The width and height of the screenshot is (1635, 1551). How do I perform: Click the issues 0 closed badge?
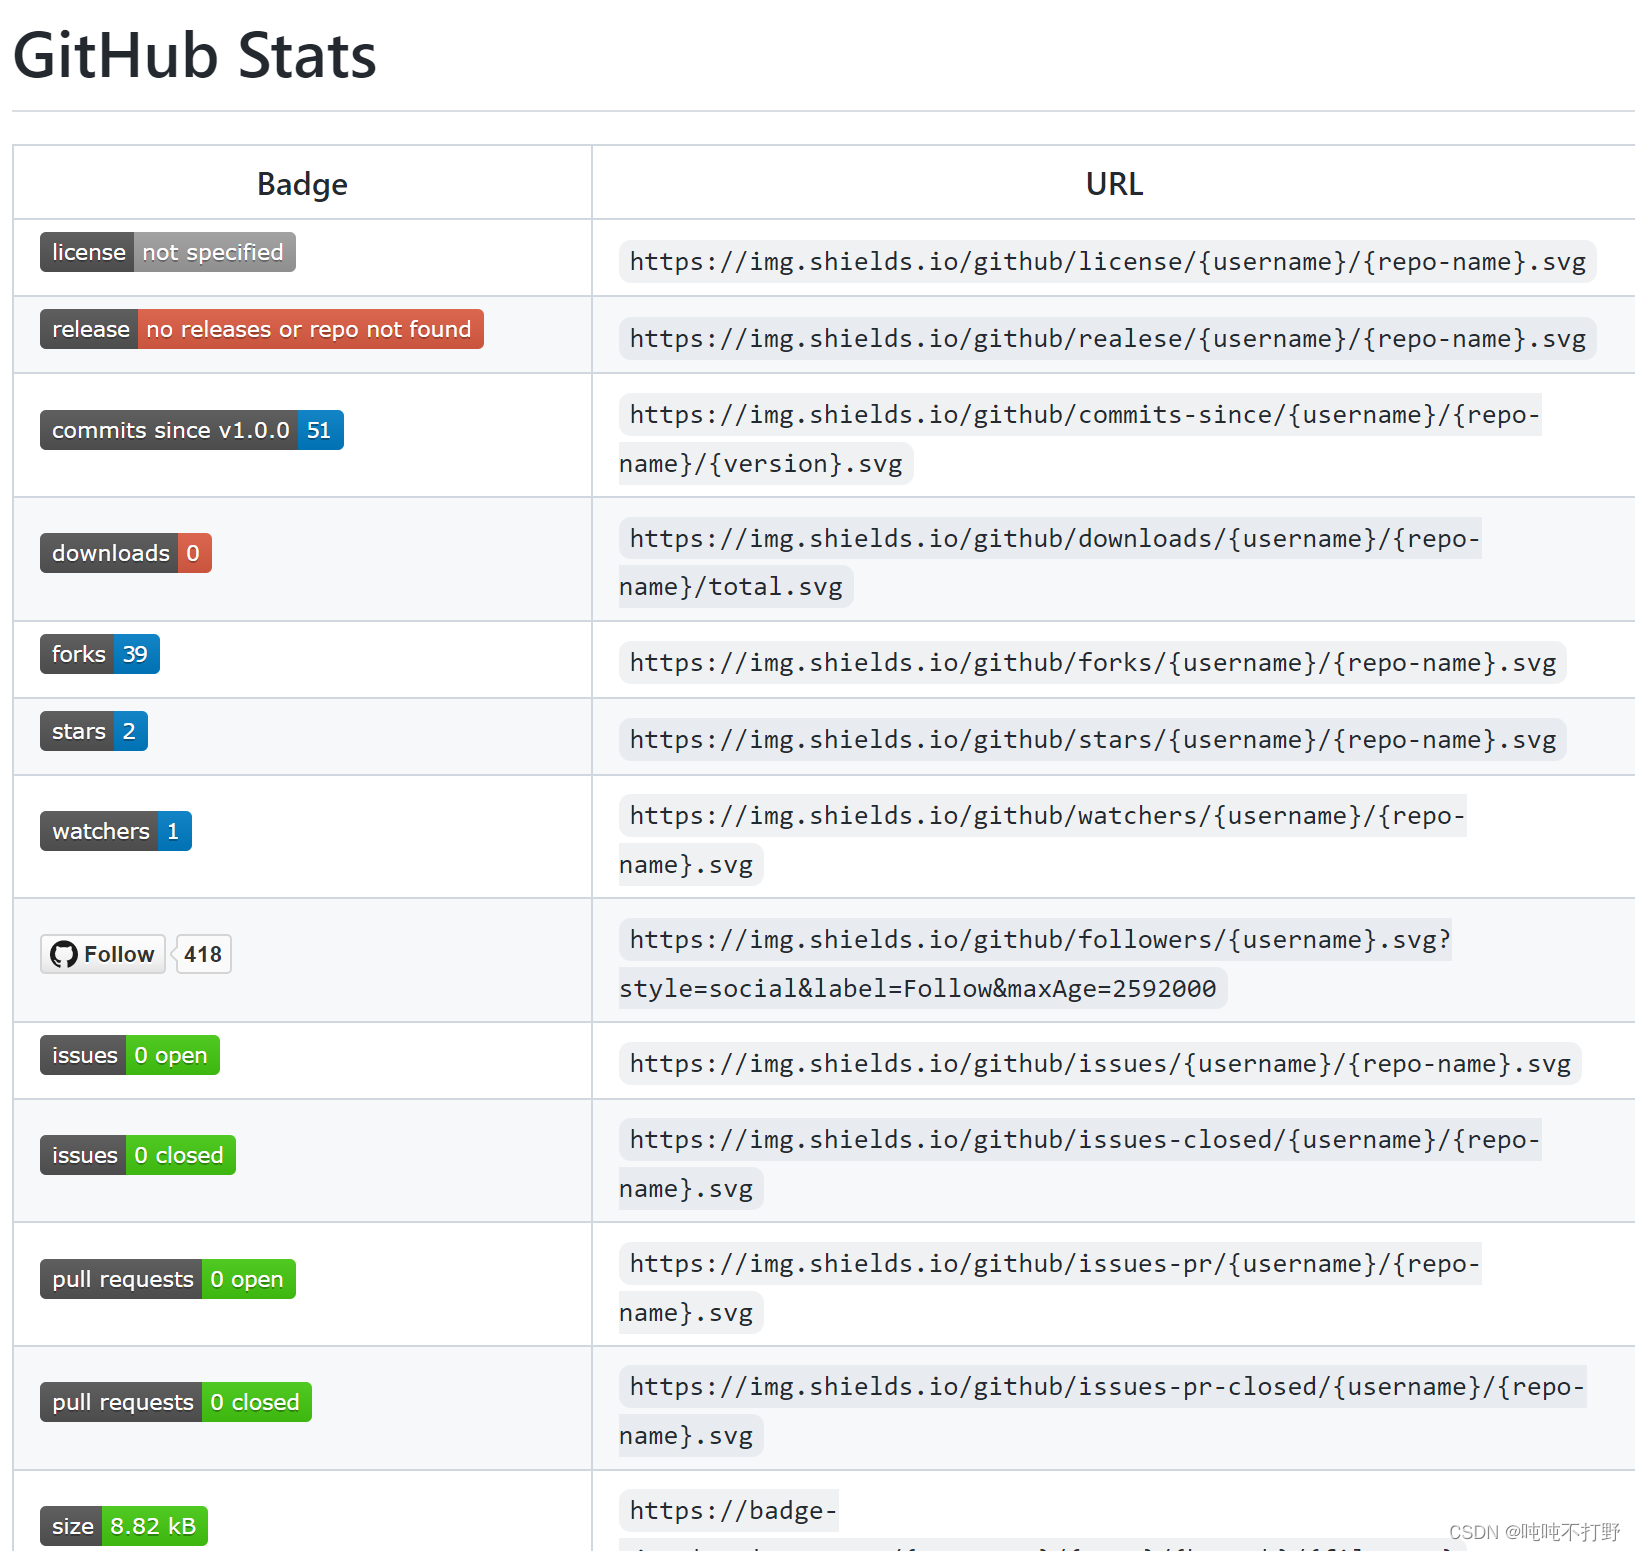tap(138, 1155)
